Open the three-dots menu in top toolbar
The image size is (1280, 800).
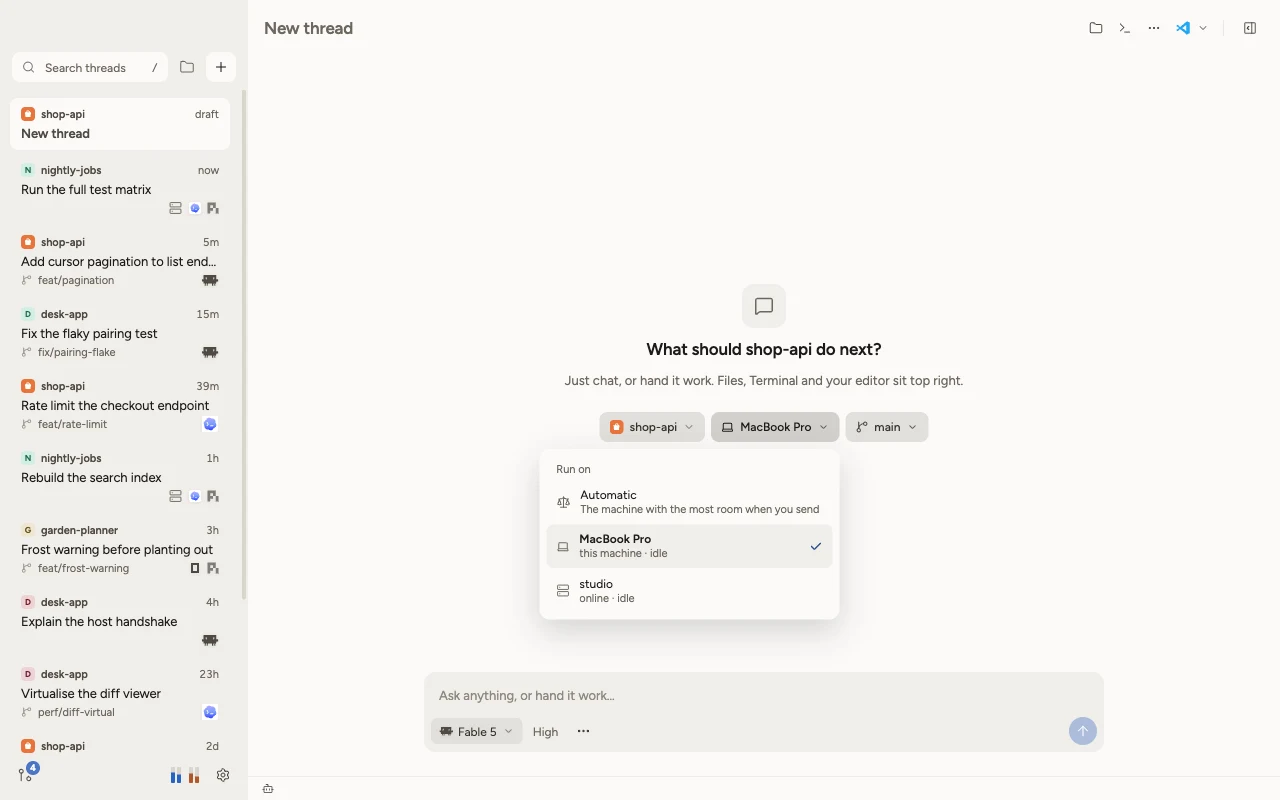coord(1154,28)
